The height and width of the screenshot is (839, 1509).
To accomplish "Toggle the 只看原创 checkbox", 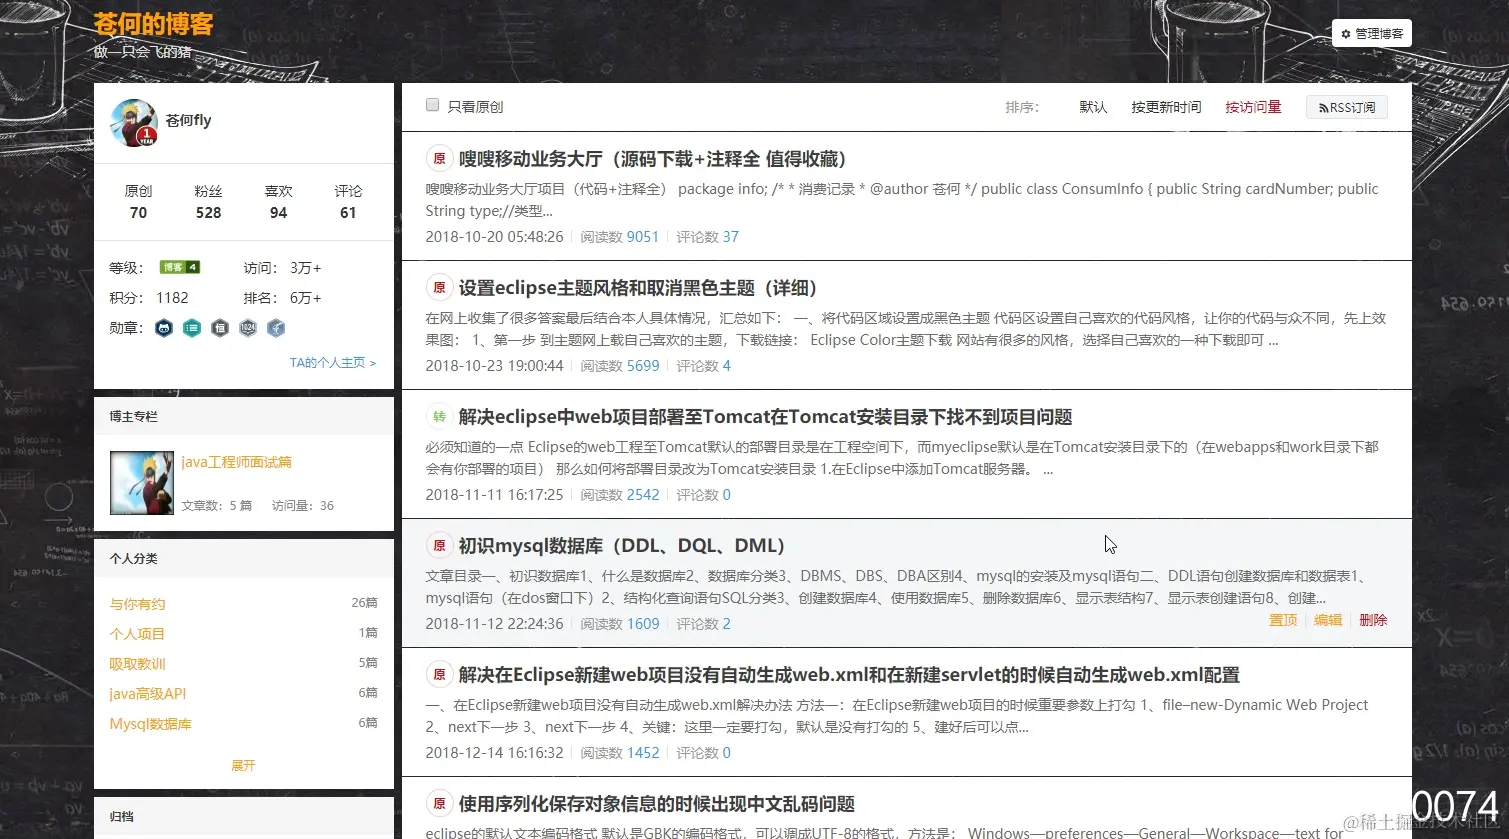I will coord(432,105).
